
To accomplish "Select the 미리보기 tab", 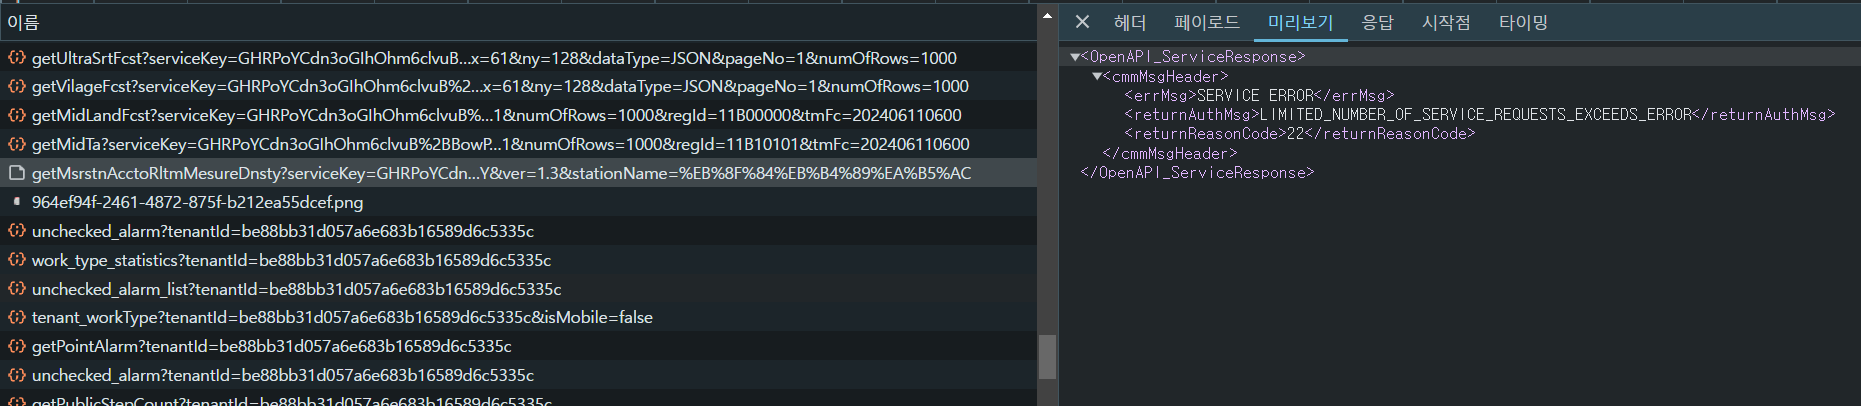I will tap(1300, 22).
